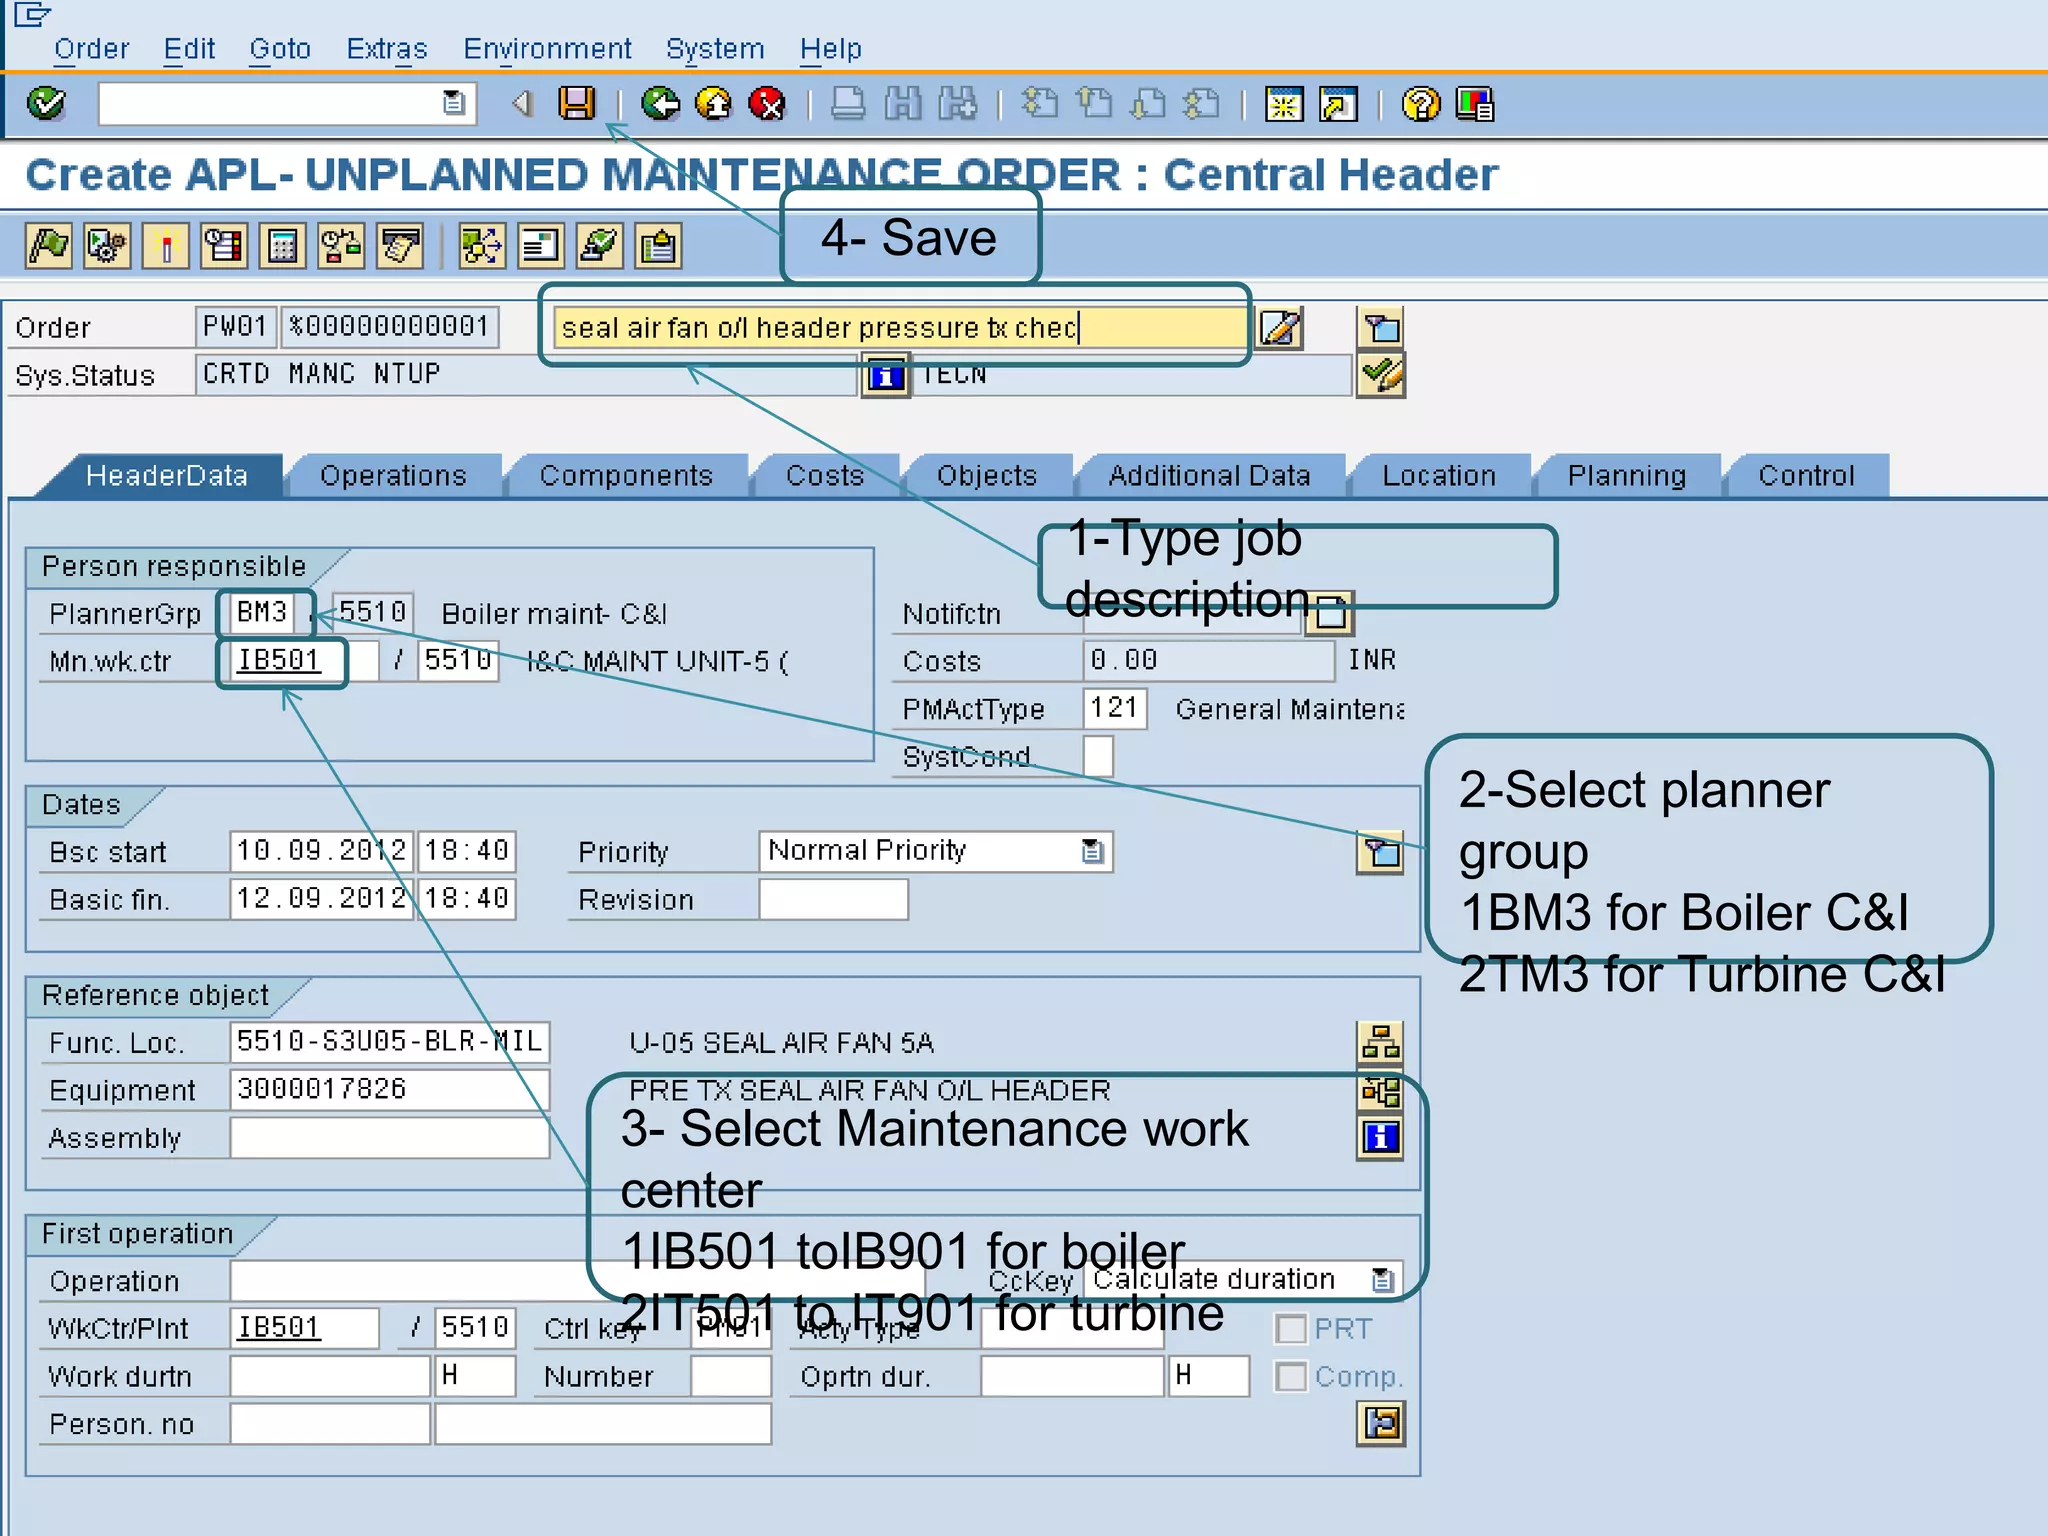The width and height of the screenshot is (2048, 1536).
Task: Click the Create New Session icon
Action: click(1284, 103)
